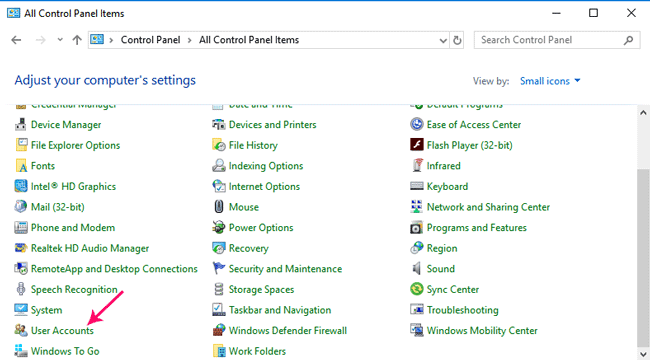Open the View by Small icons dropdown
The image size is (650, 360).
click(550, 81)
